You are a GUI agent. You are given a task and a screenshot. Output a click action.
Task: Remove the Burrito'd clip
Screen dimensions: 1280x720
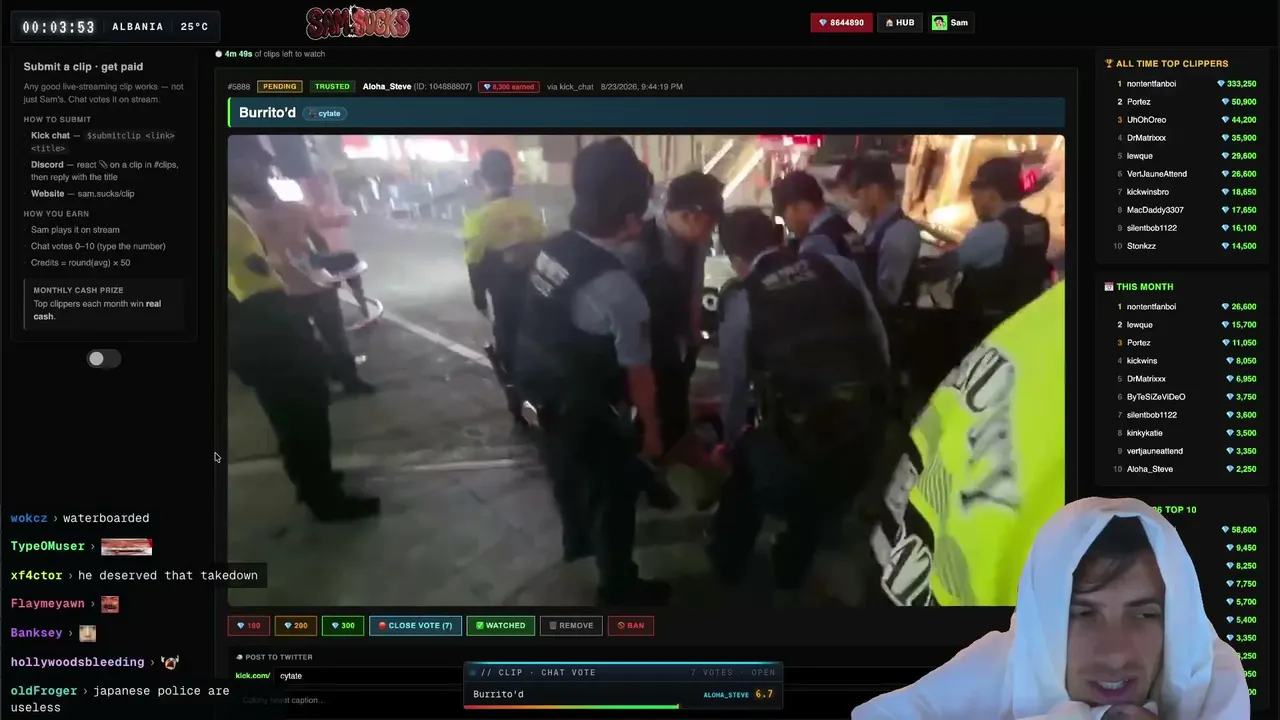[571, 626]
